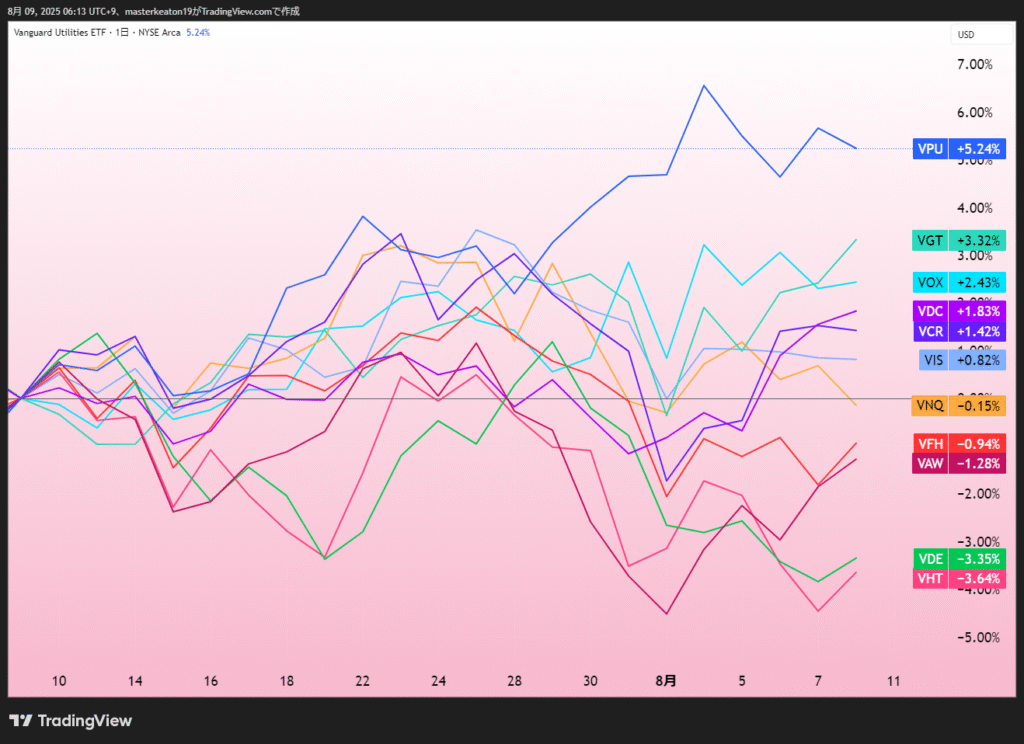Screen dimensions: 1024x744
Task: Click the date 22 on time axis
Action: point(362,681)
